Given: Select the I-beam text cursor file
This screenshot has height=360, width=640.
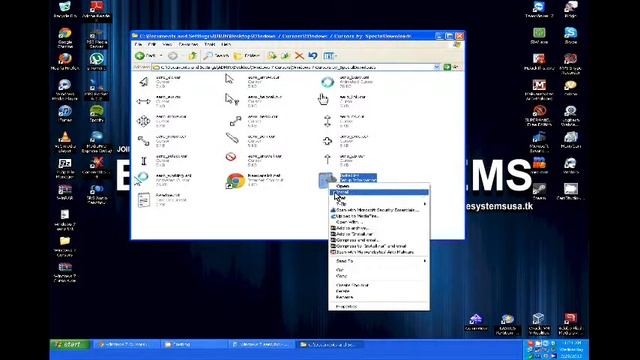Looking at the screenshot, I should pyautogui.click(x=144, y=160).
